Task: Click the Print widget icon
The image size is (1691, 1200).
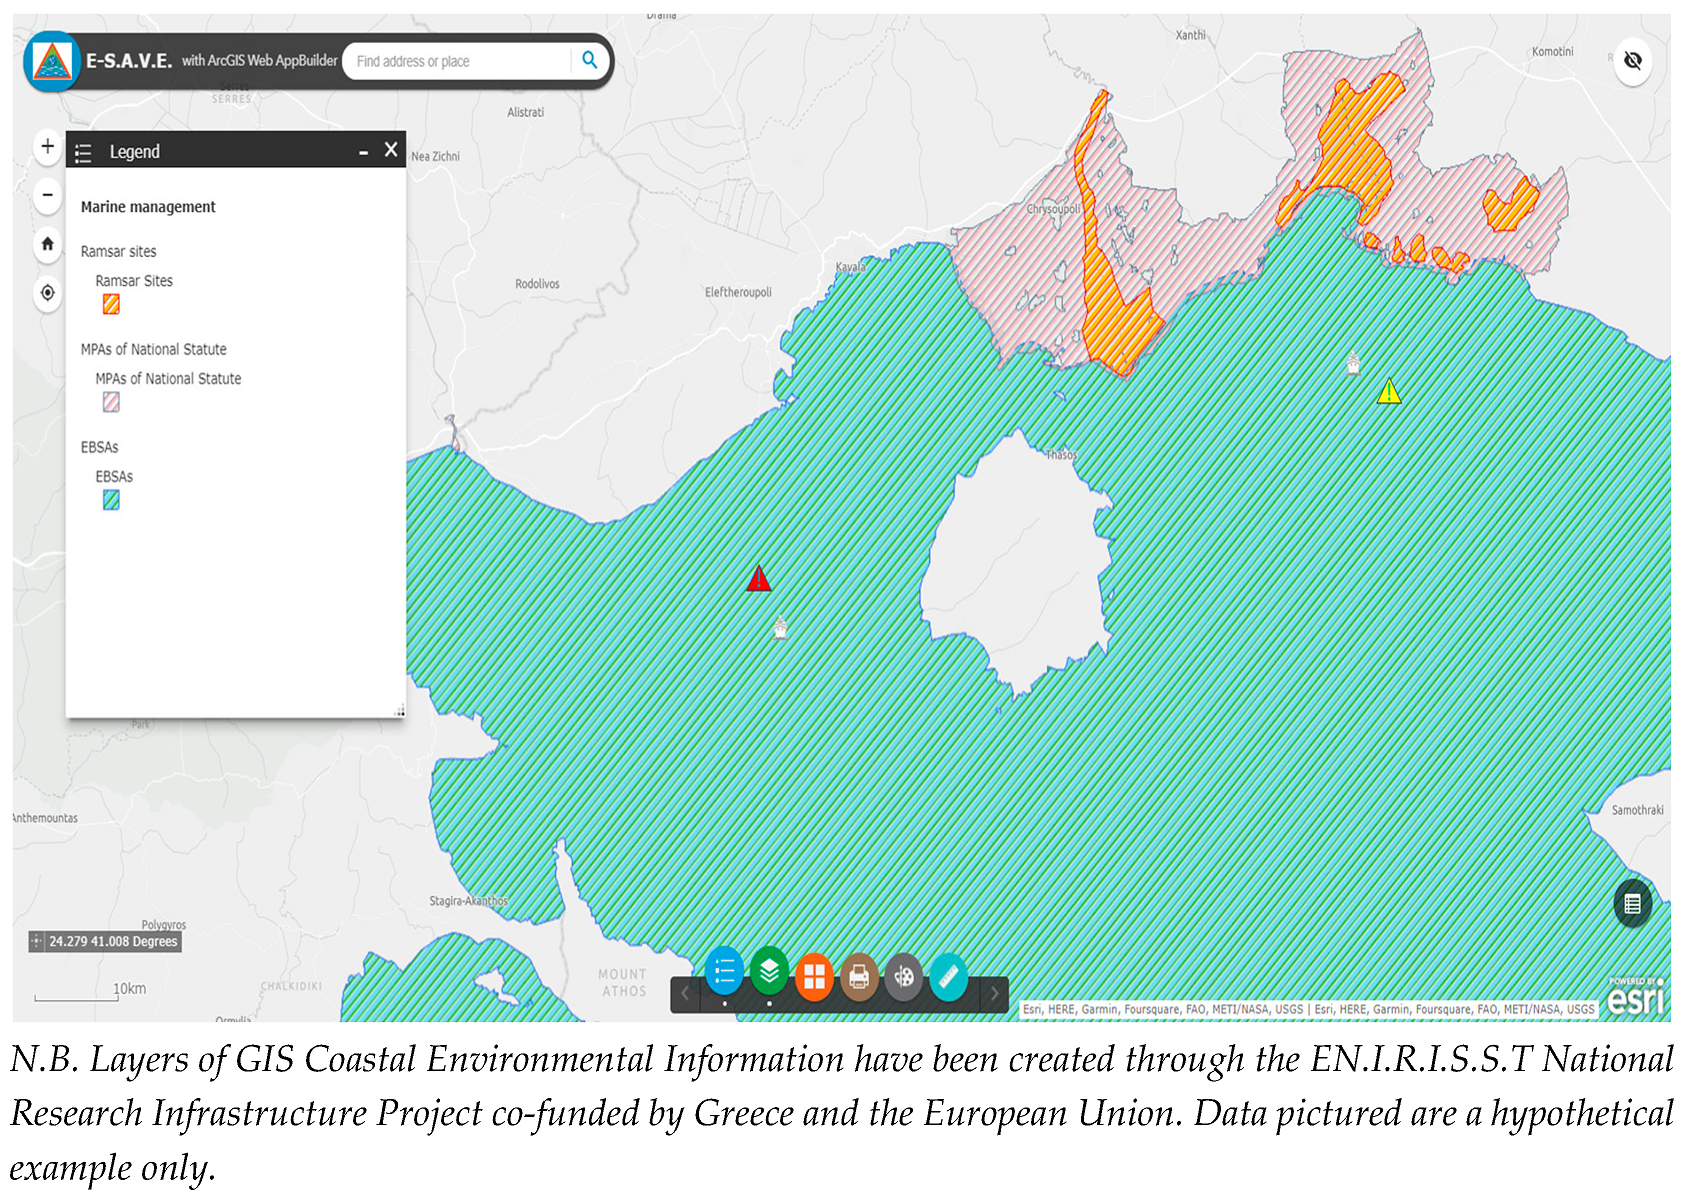Action: [858, 976]
